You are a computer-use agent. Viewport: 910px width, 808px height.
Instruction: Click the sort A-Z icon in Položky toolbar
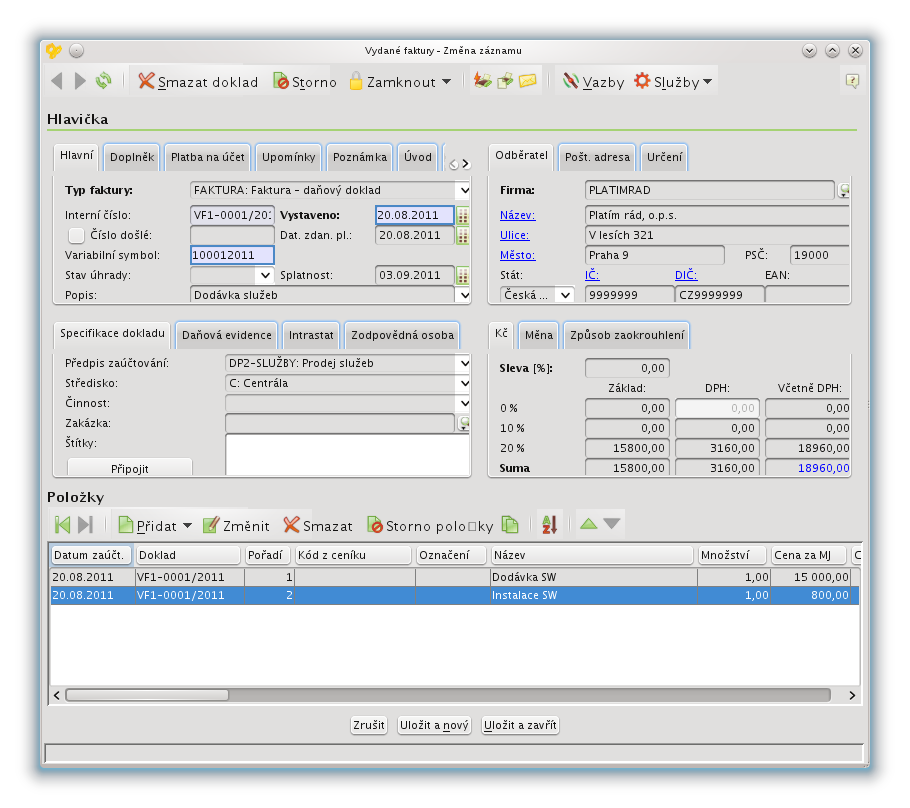click(549, 525)
